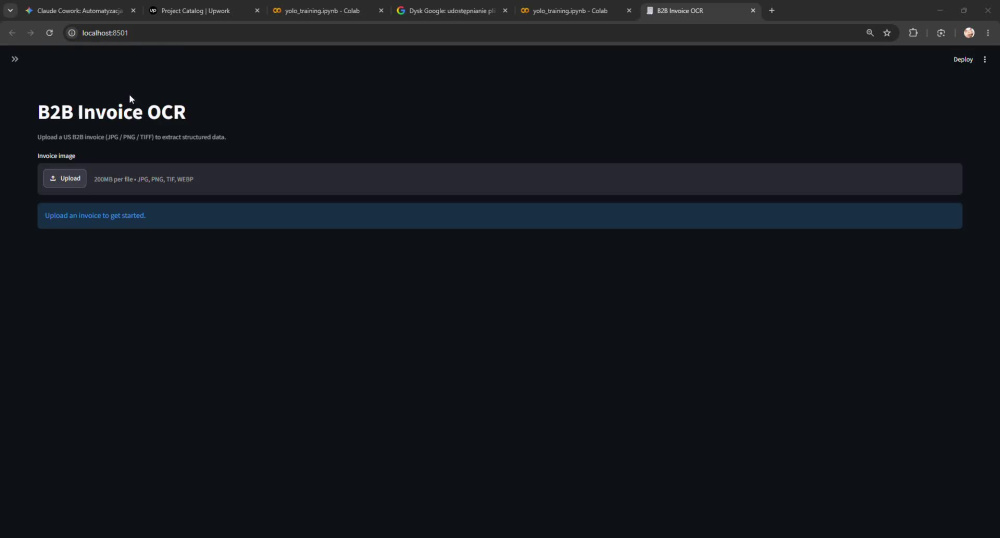Switch to the first yolo_training.ipynb Colab tab
1000x538 pixels.
[322, 11]
